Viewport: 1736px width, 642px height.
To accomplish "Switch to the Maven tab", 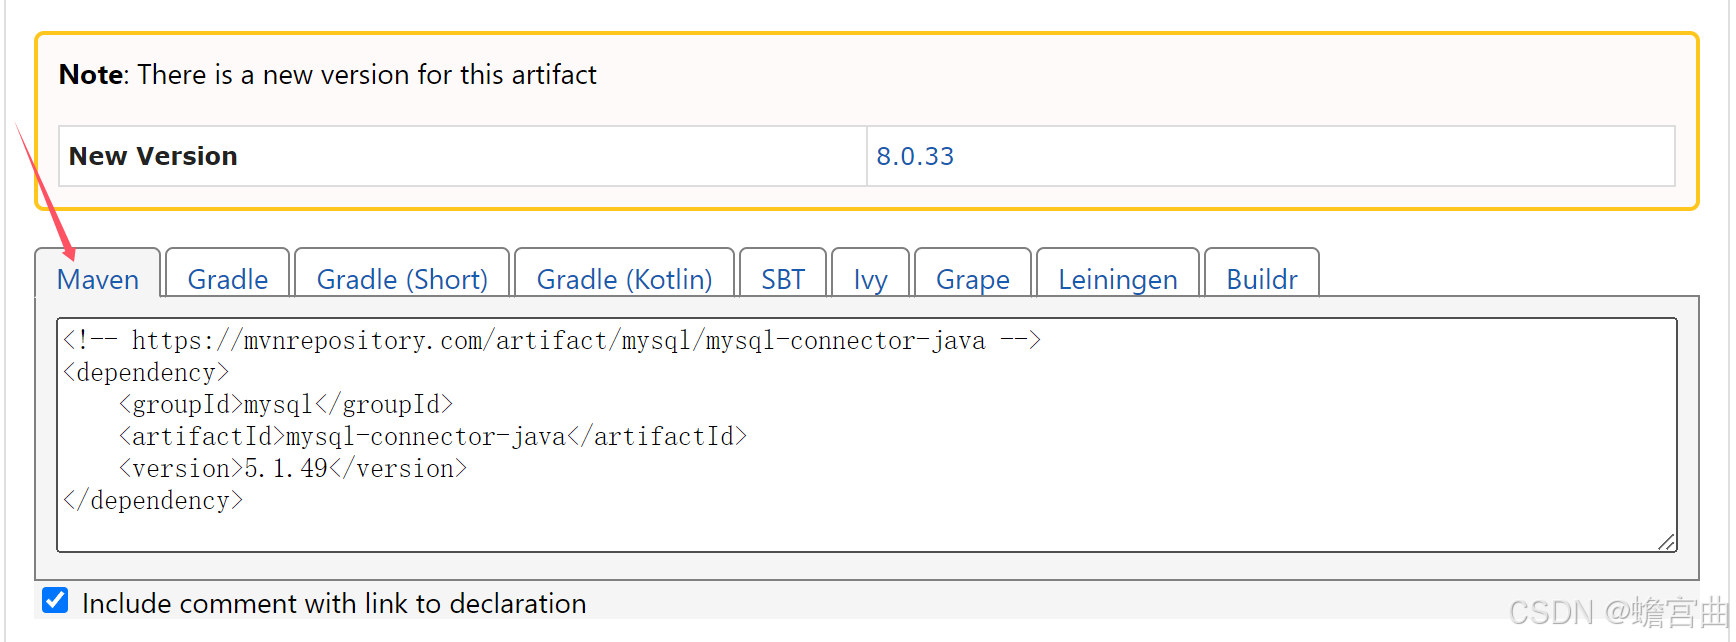I will click(x=98, y=273).
